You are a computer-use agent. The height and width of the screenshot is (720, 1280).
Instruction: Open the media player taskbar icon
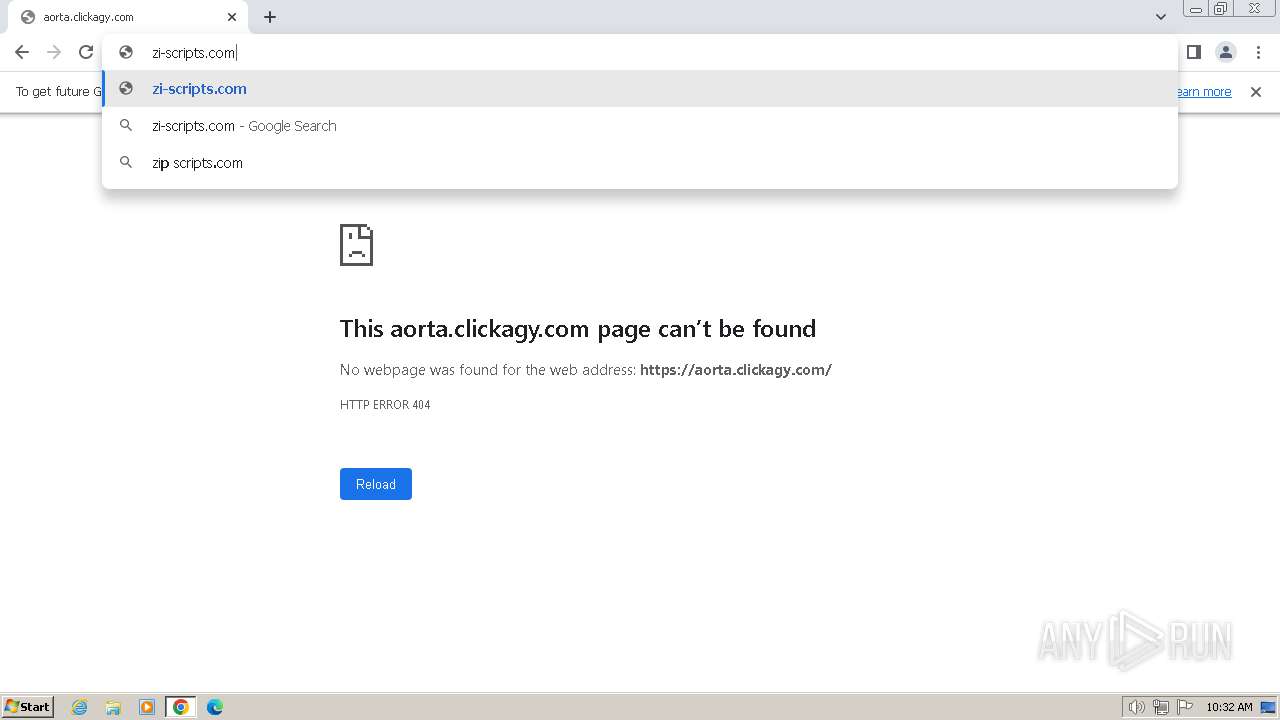pos(147,707)
